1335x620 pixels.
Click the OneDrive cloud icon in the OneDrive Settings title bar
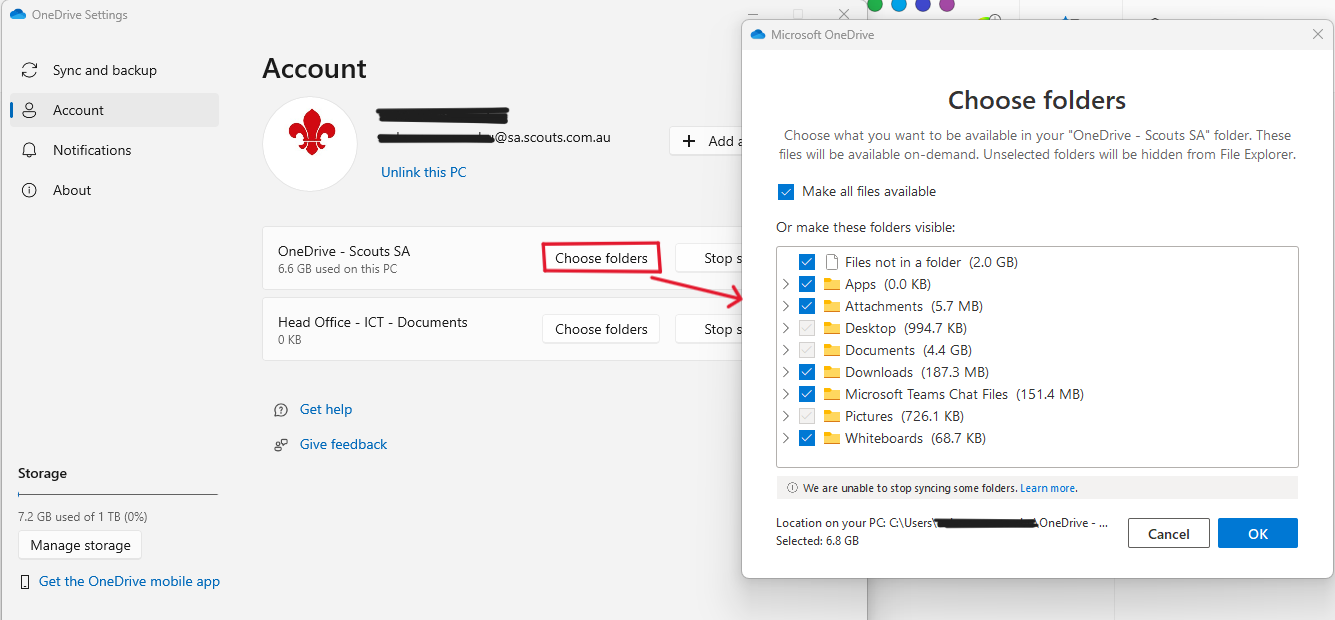coord(18,15)
